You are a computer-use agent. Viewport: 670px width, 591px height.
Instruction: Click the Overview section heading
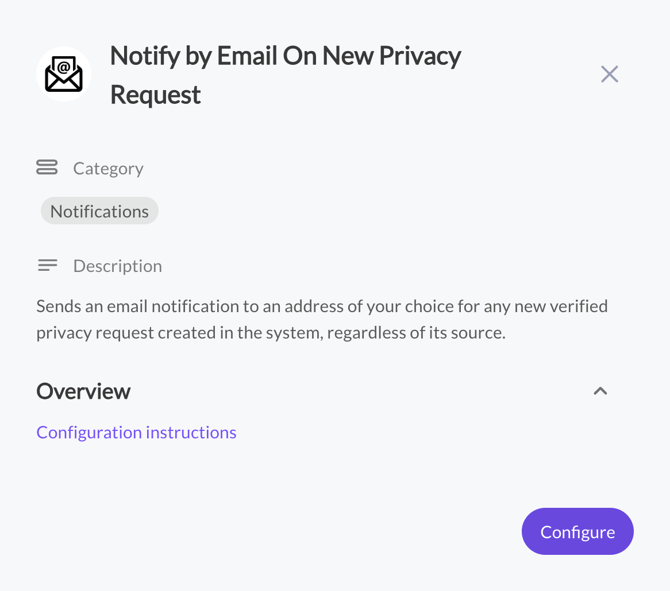[83, 391]
